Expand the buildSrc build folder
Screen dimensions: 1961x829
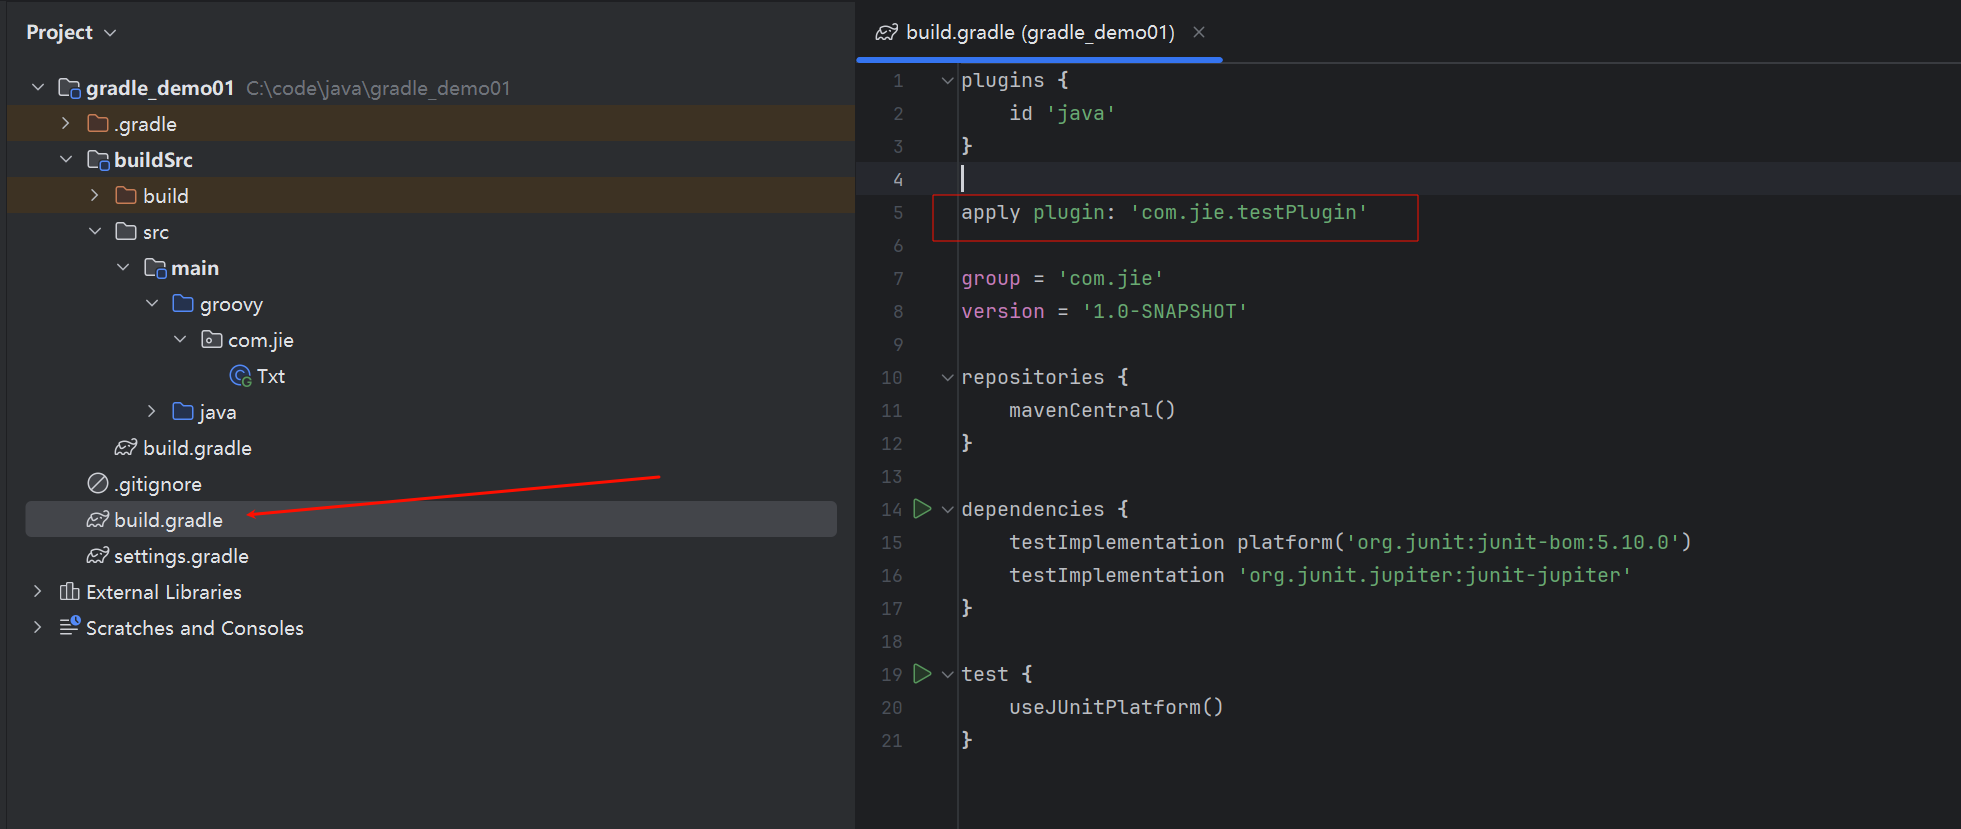coord(95,196)
